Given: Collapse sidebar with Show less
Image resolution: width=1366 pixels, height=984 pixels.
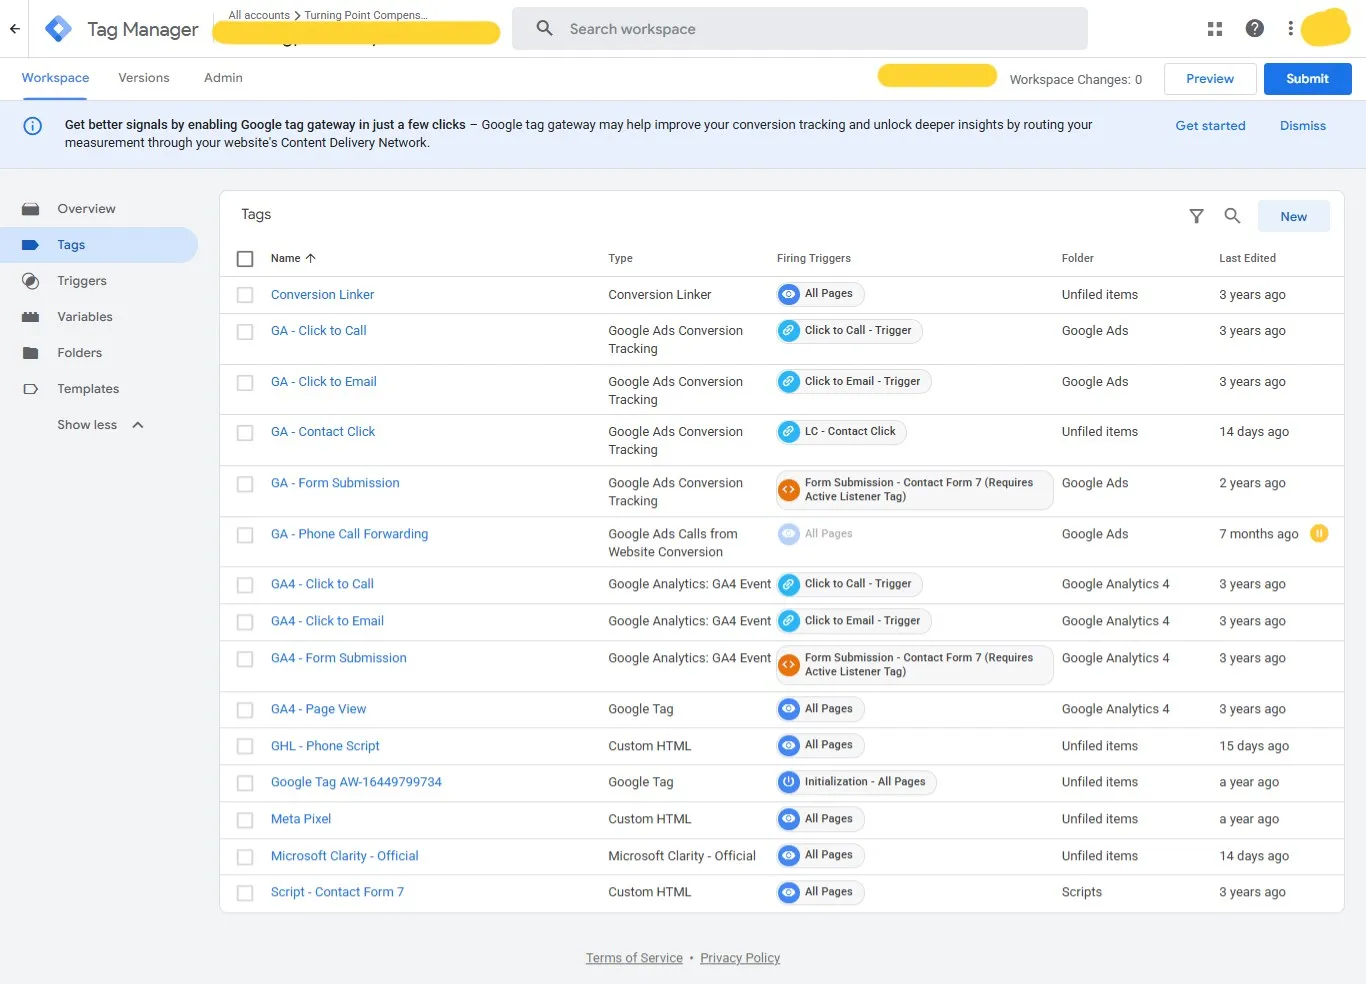Looking at the screenshot, I should 100,425.
